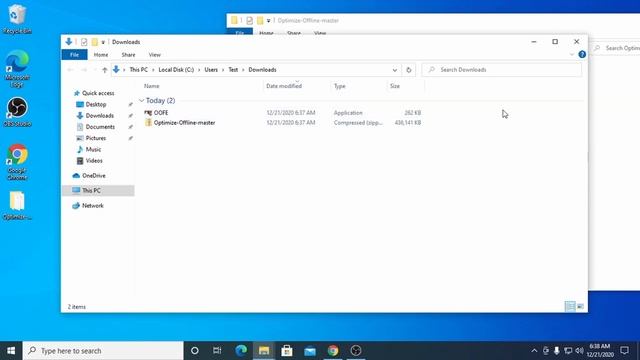
Task: Click the Search Downloads field
Action: 502,70
